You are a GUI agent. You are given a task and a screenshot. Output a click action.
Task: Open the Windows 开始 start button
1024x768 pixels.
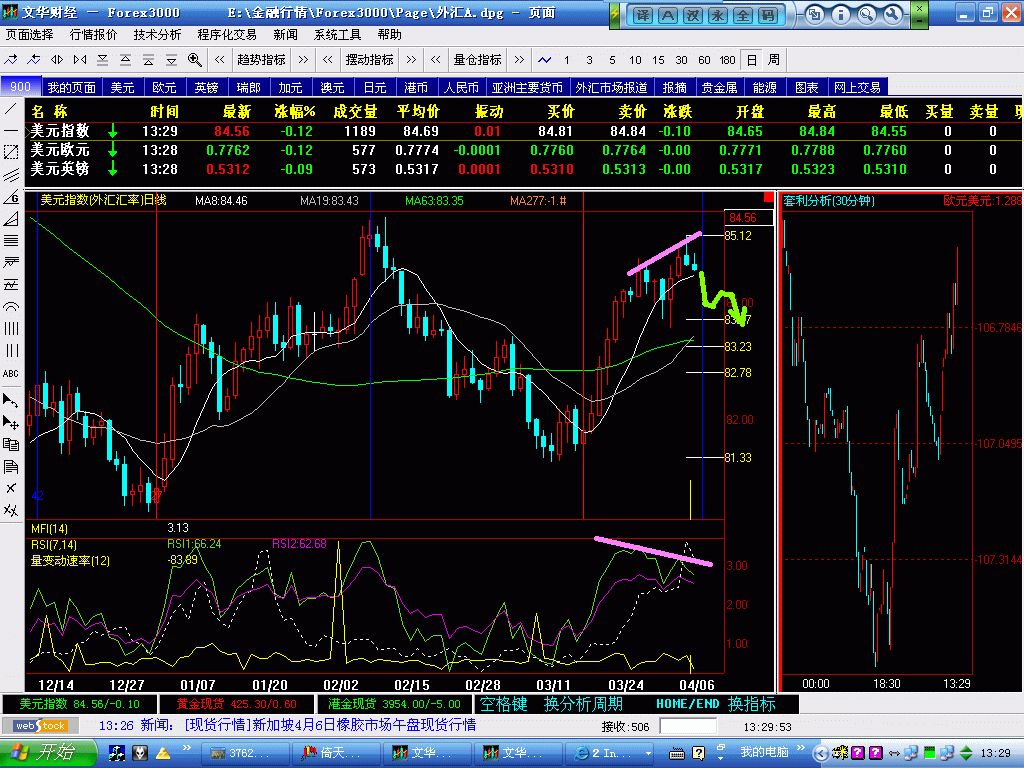[x=48, y=752]
